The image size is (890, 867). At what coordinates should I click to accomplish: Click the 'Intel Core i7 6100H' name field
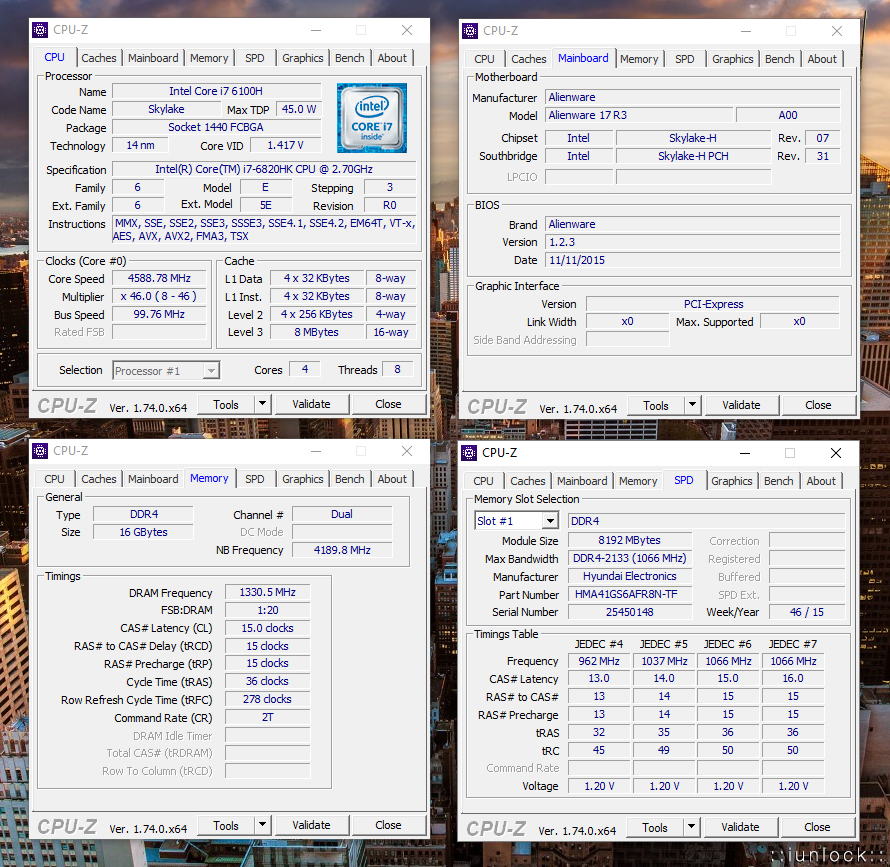click(x=216, y=91)
